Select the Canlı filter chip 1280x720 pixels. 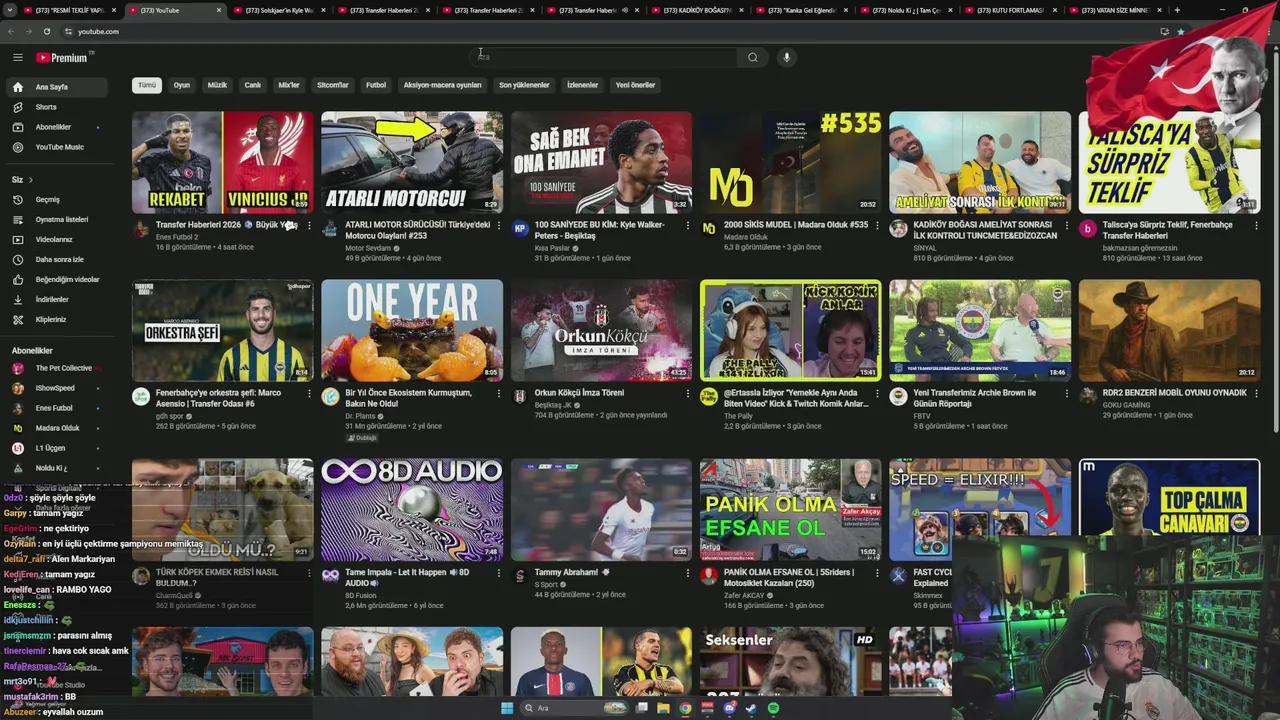pyautogui.click(x=253, y=85)
